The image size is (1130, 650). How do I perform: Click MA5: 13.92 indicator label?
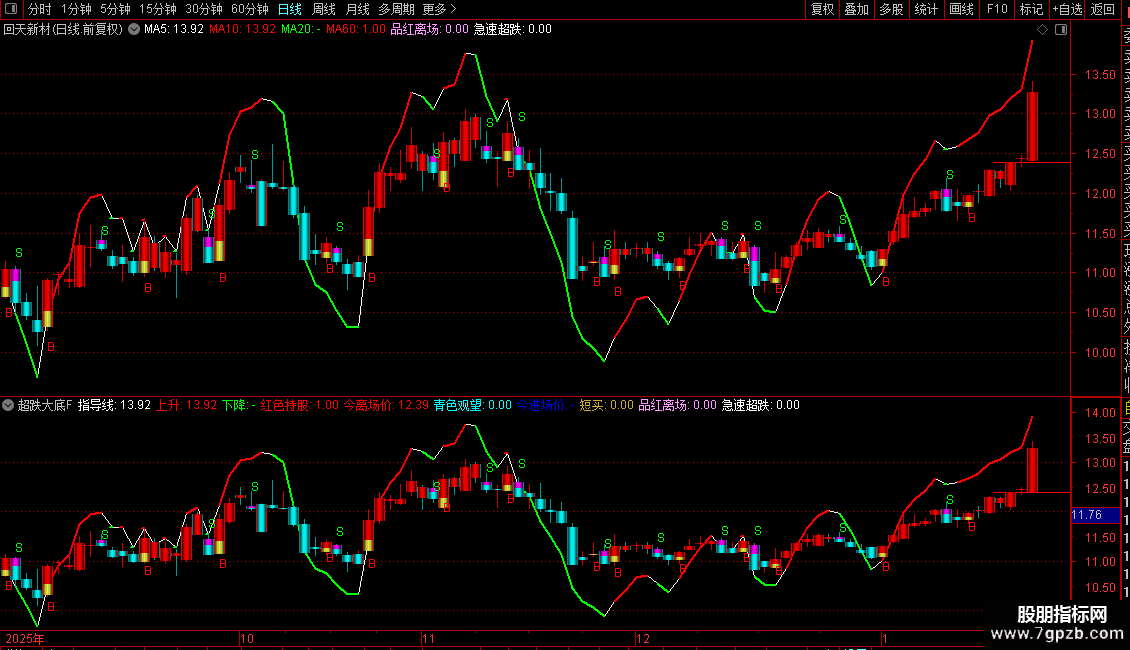pyautogui.click(x=174, y=30)
